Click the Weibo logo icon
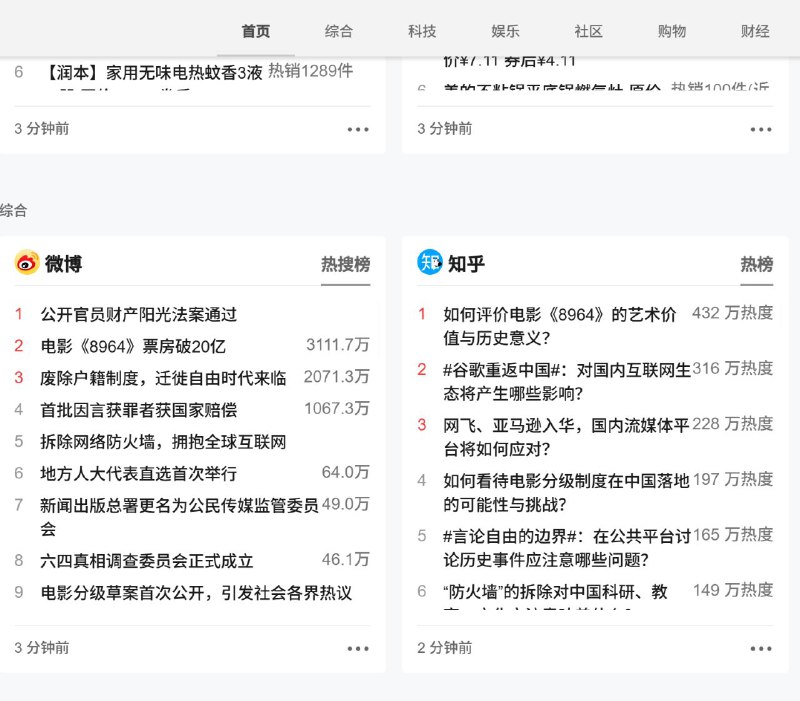 tap(27, 263)
